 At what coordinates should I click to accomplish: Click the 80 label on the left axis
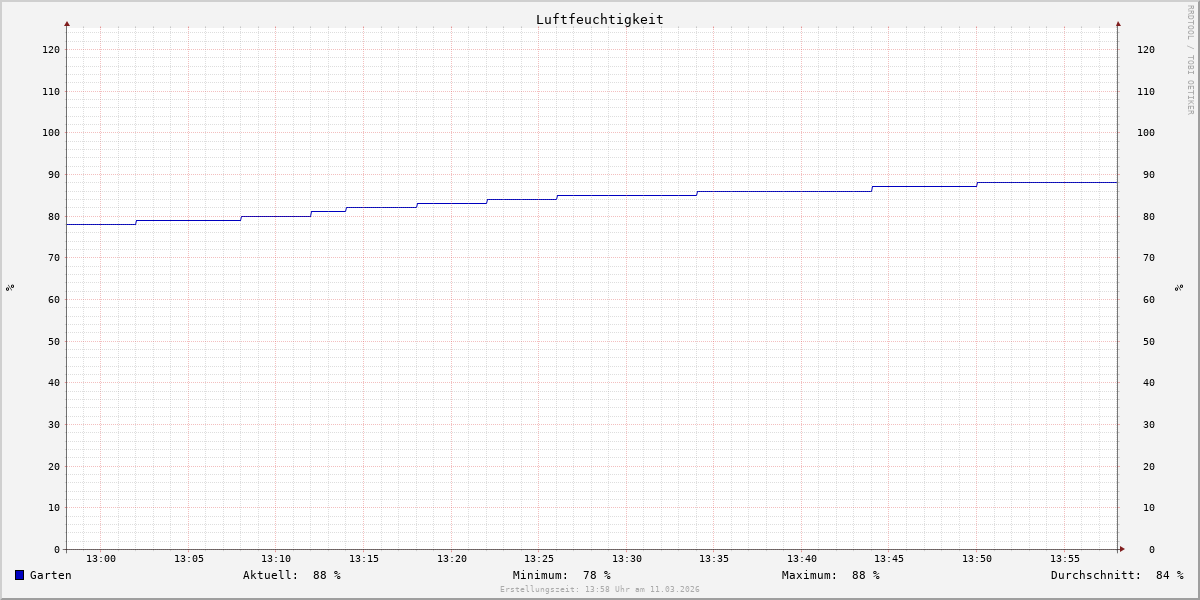pyautogui.click(x=54, y=216)
